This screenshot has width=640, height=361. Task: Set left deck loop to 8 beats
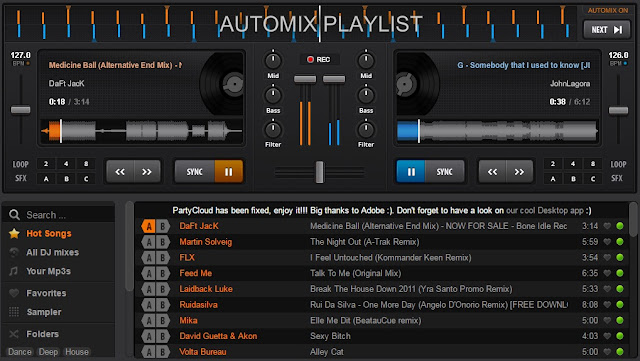point(86,164)
